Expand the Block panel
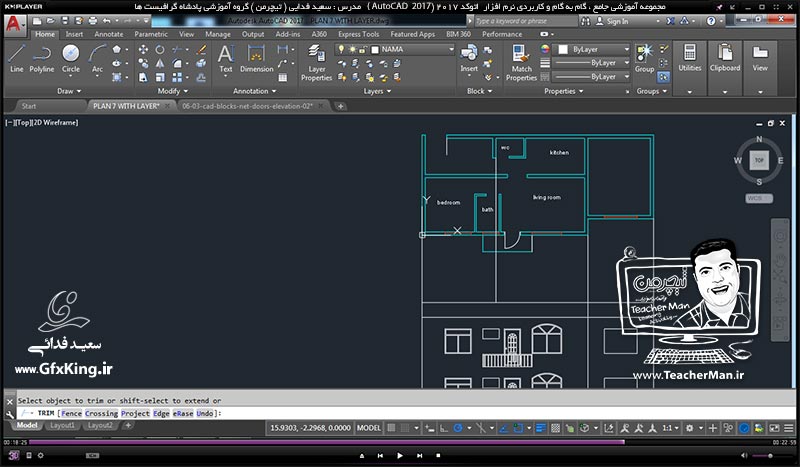The width and height of the screenshot is (800, 467). pos(480,91)
